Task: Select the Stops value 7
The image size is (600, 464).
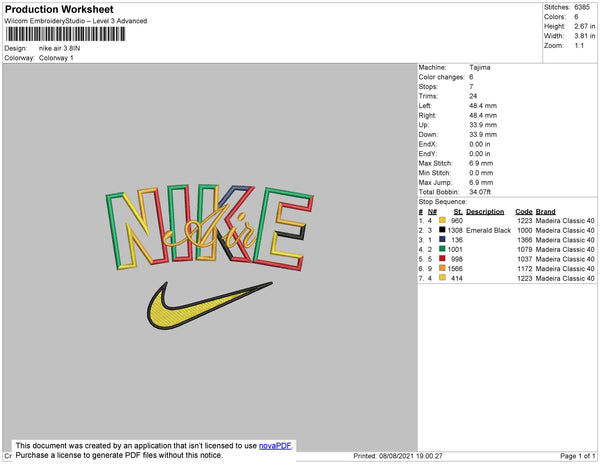Action: 471,86
